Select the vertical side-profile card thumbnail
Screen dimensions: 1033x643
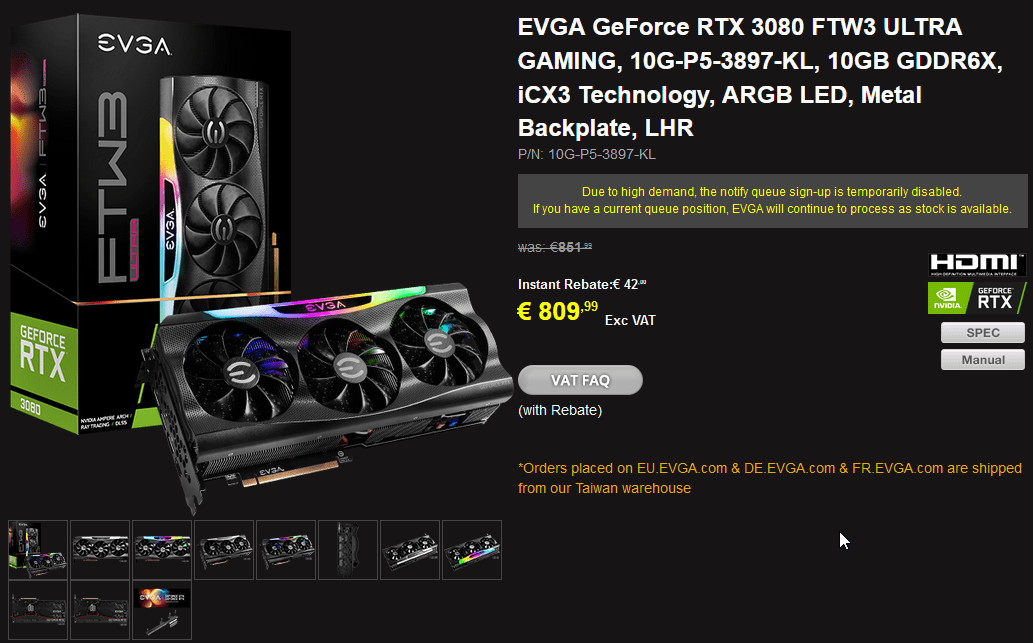pos(348,550)
